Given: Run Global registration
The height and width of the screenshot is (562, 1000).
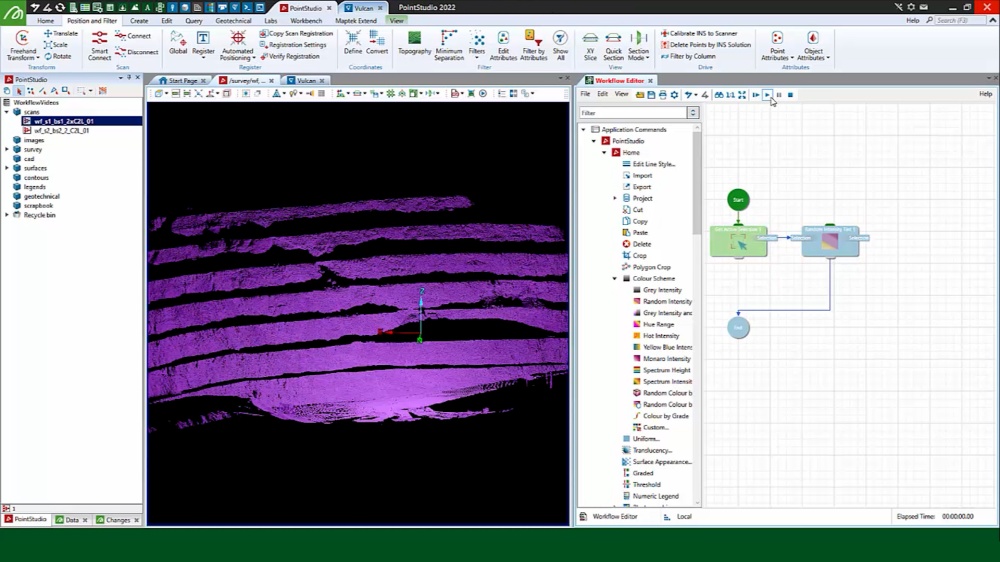Looking at the screenshot, I should (178, 43).
